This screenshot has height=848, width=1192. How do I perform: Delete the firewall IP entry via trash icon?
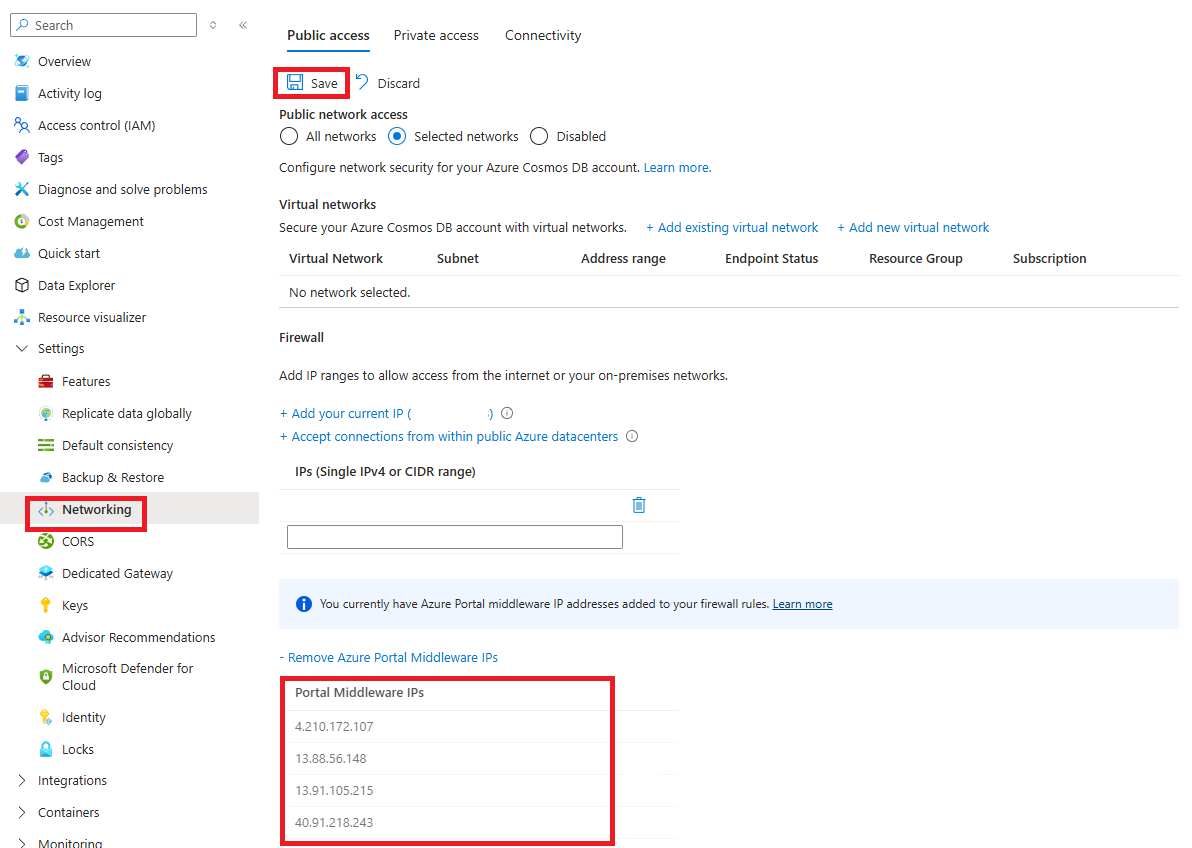coord(639,505)
